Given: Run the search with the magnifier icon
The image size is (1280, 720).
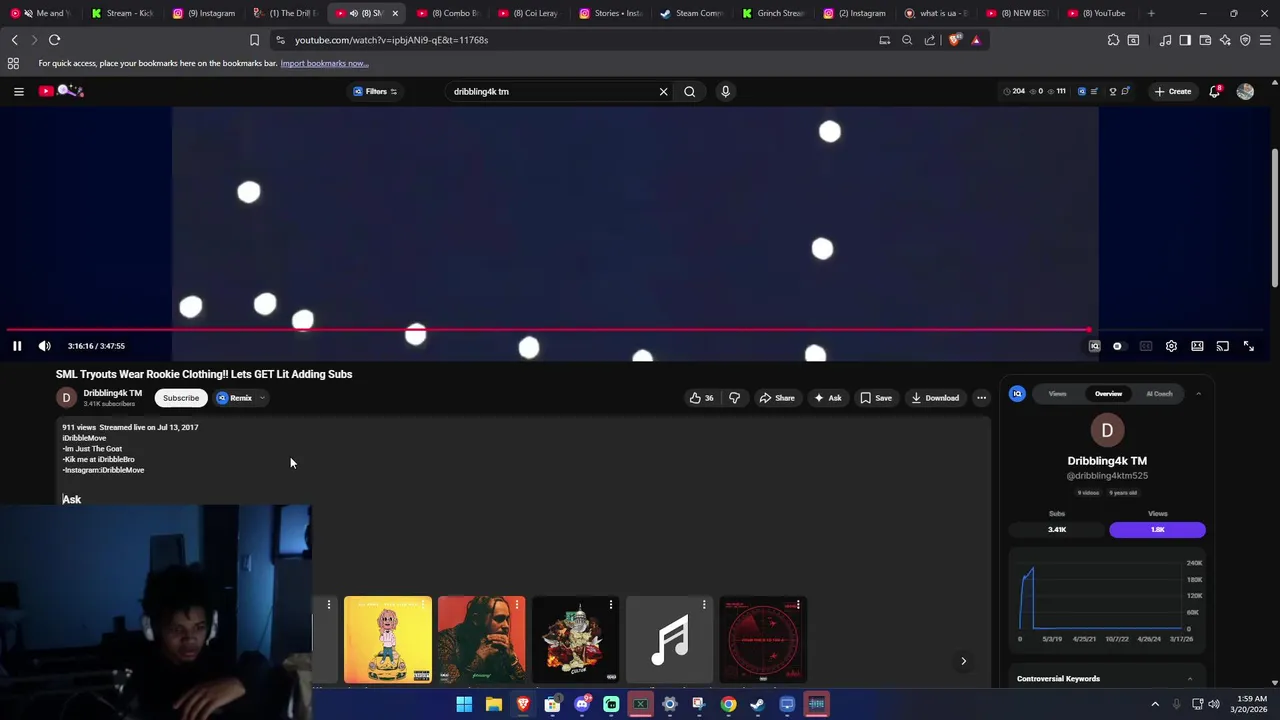Looking at the screenshot, I should (690, 91).
